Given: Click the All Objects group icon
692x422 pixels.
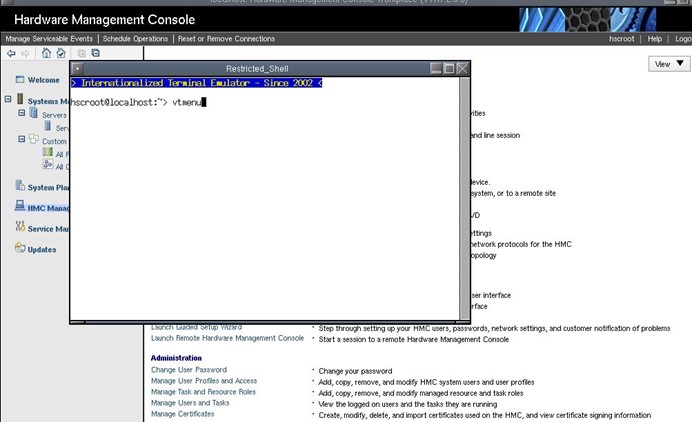Looking at the screenshot, I should tap(48, 164).
